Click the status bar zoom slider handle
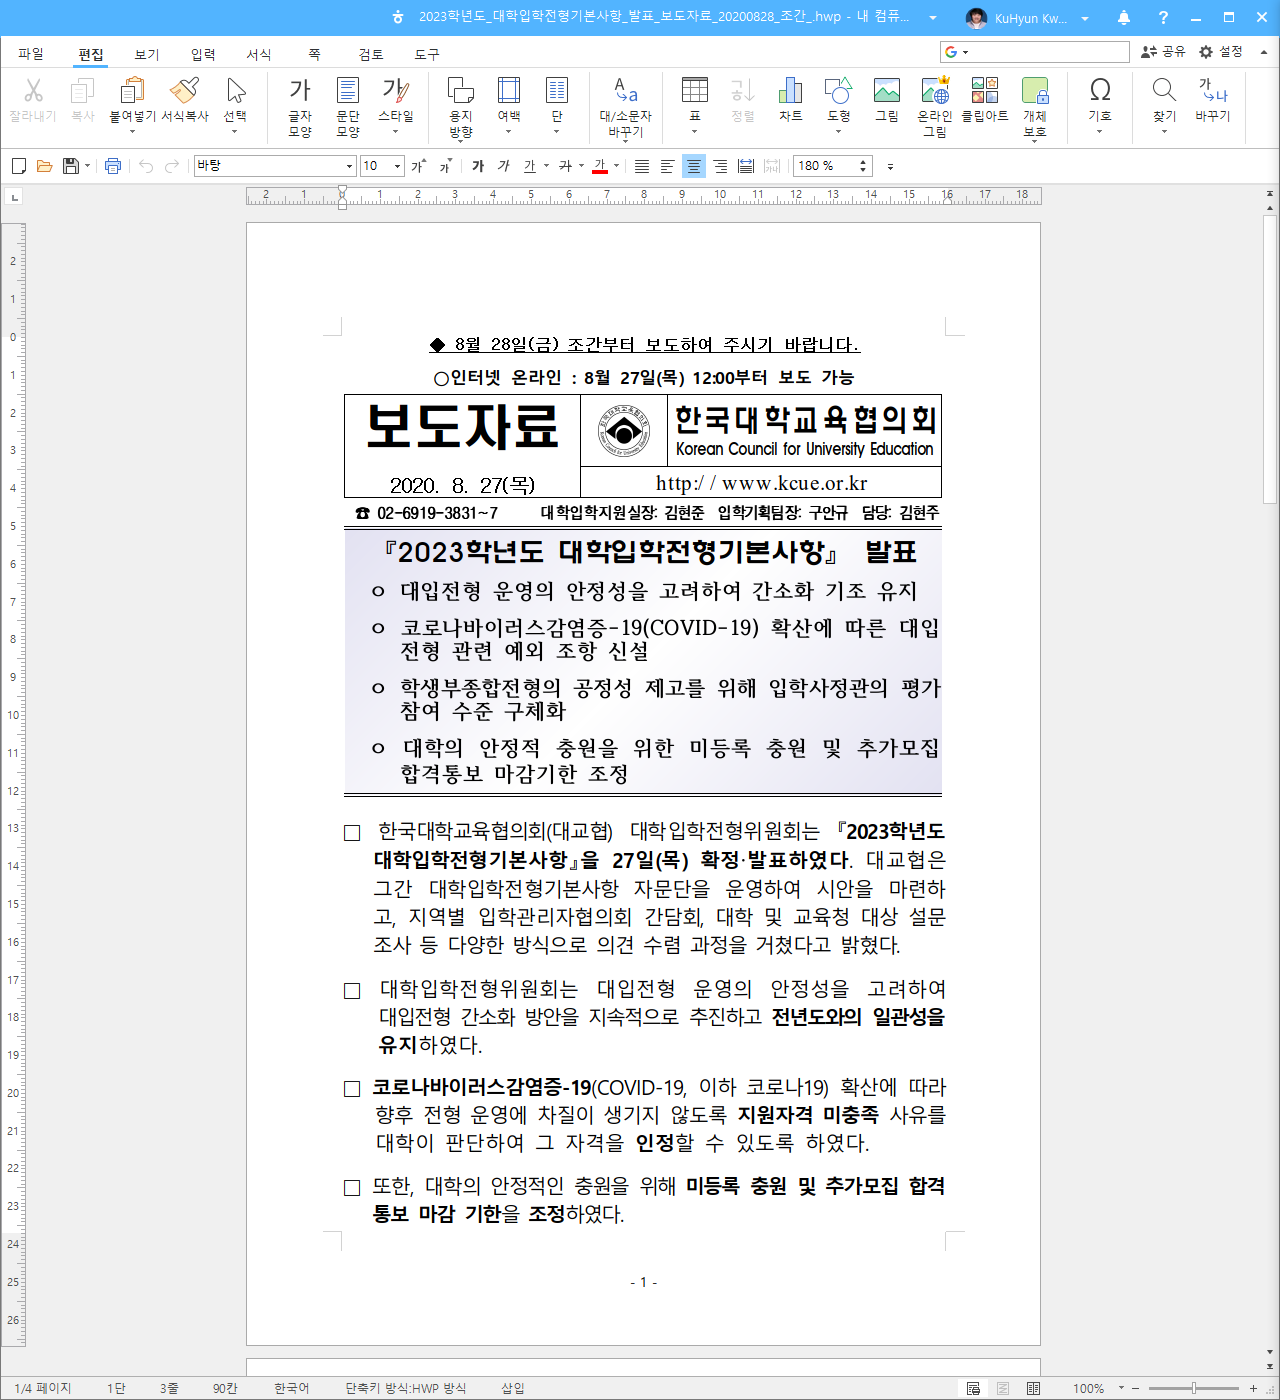 point(1194,1388)
